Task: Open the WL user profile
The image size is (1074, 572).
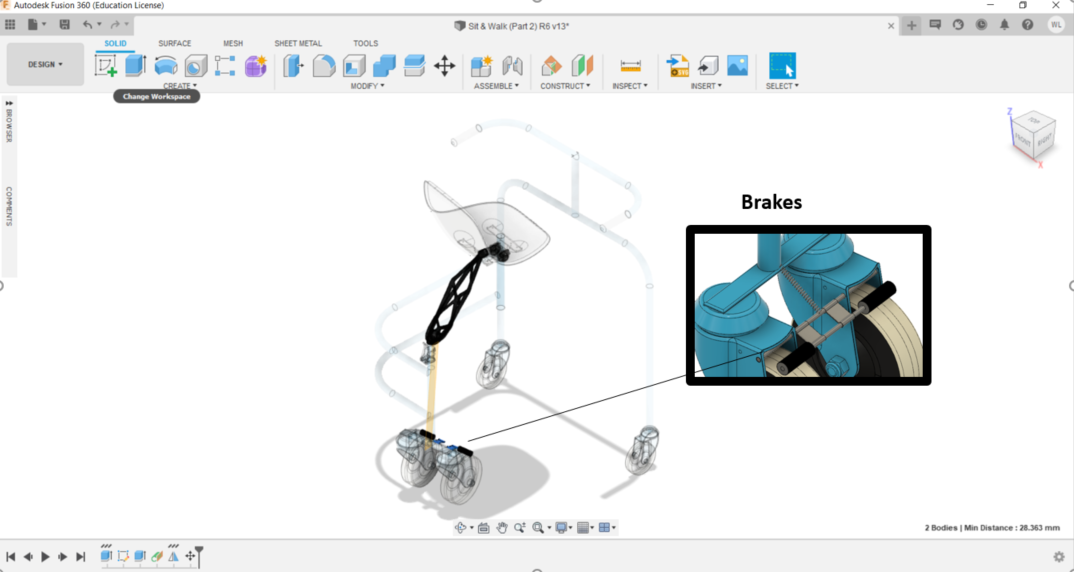Action: click(x=1056, y=25)
